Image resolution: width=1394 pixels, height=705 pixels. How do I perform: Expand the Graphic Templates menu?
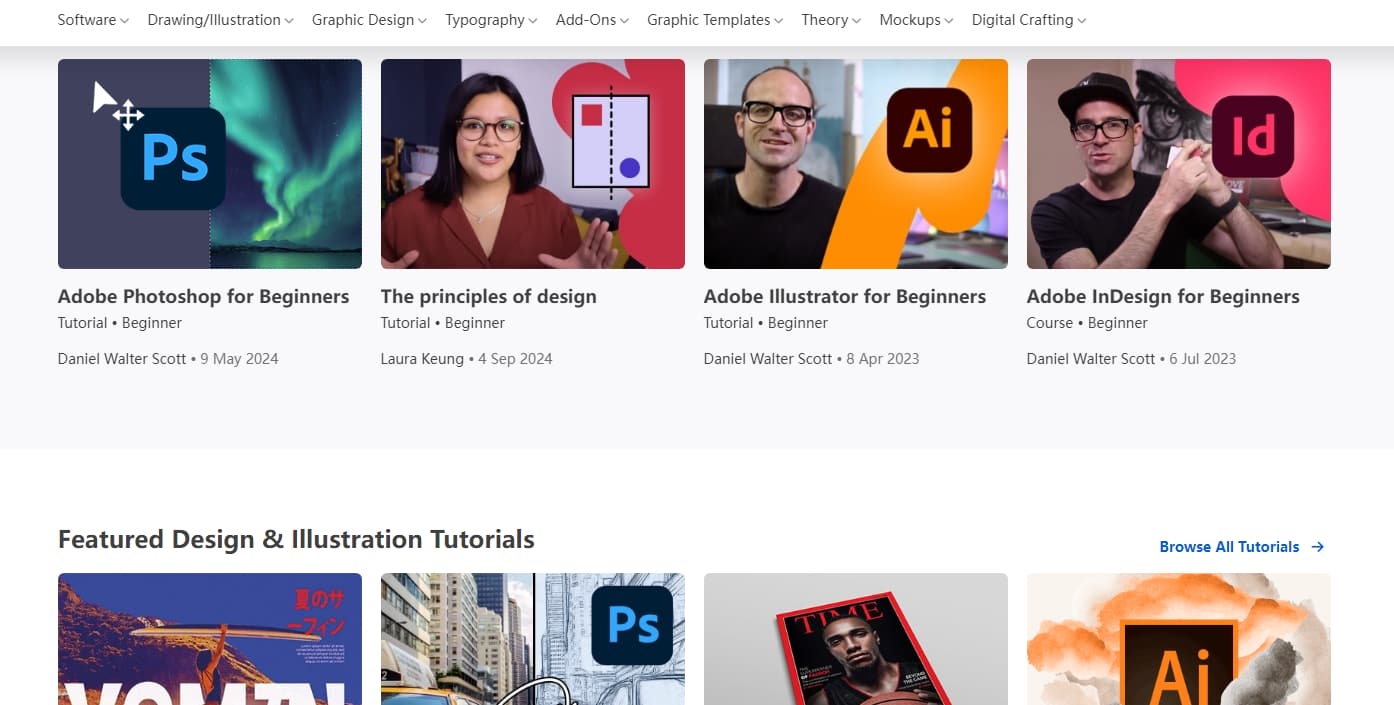(x=715, y=20)
